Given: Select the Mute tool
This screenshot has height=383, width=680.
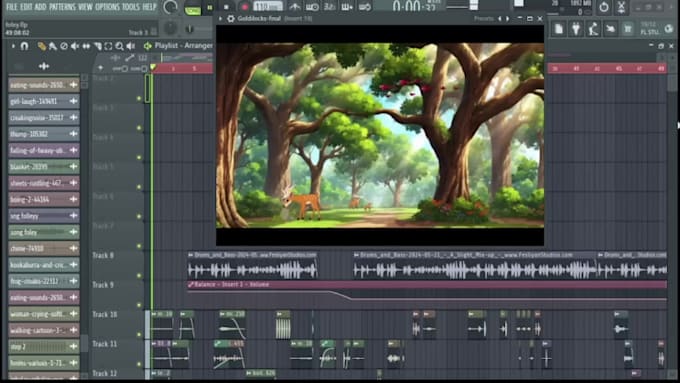Looking at the screenshot, I should coord(75,46).
